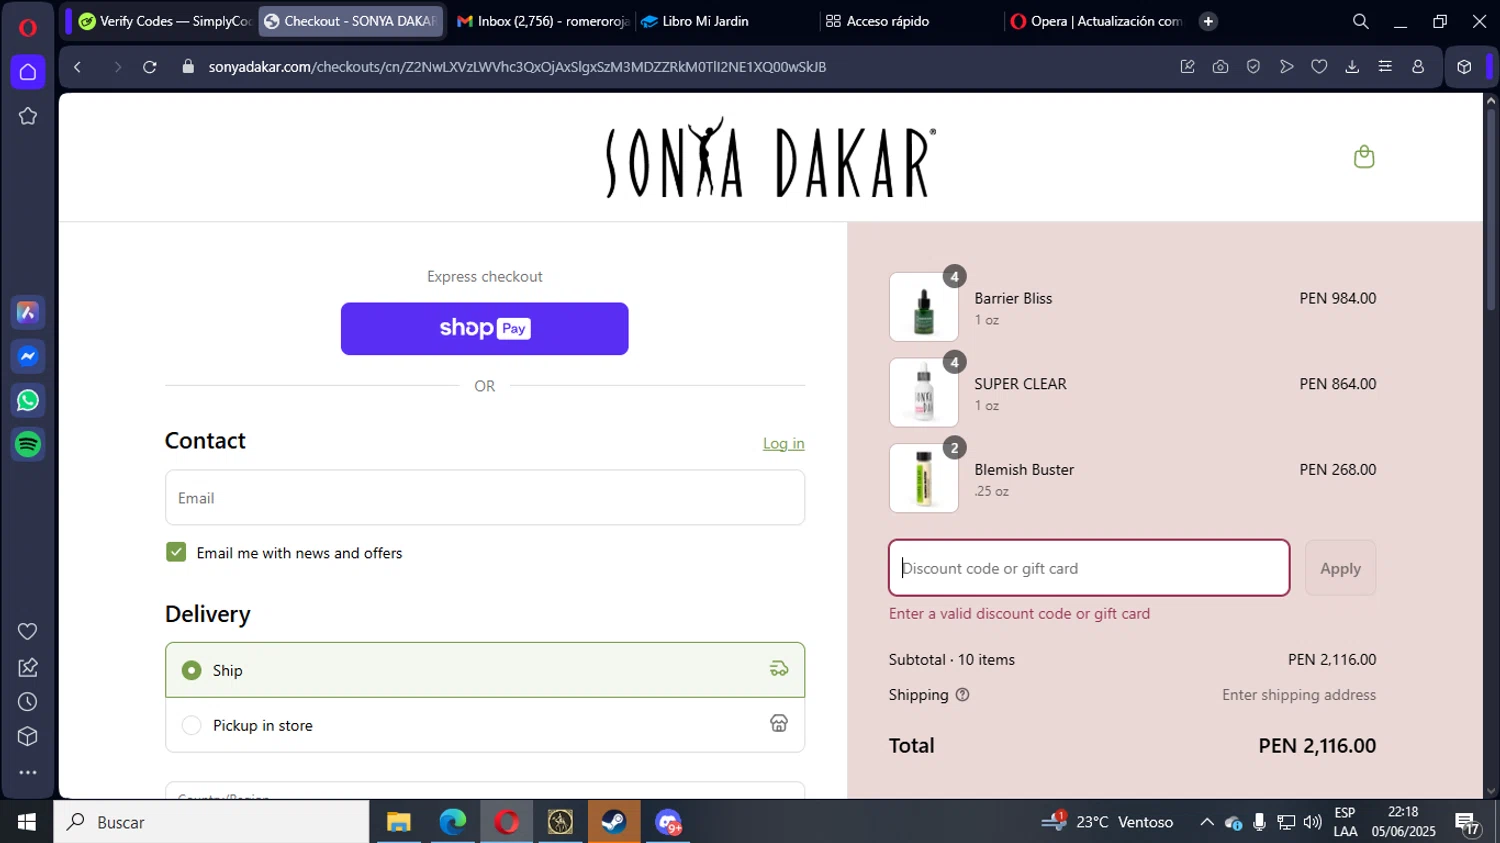Click the Apply discount button
Viewport: 1500px width, 843px height.
(x=1340, y=568)
